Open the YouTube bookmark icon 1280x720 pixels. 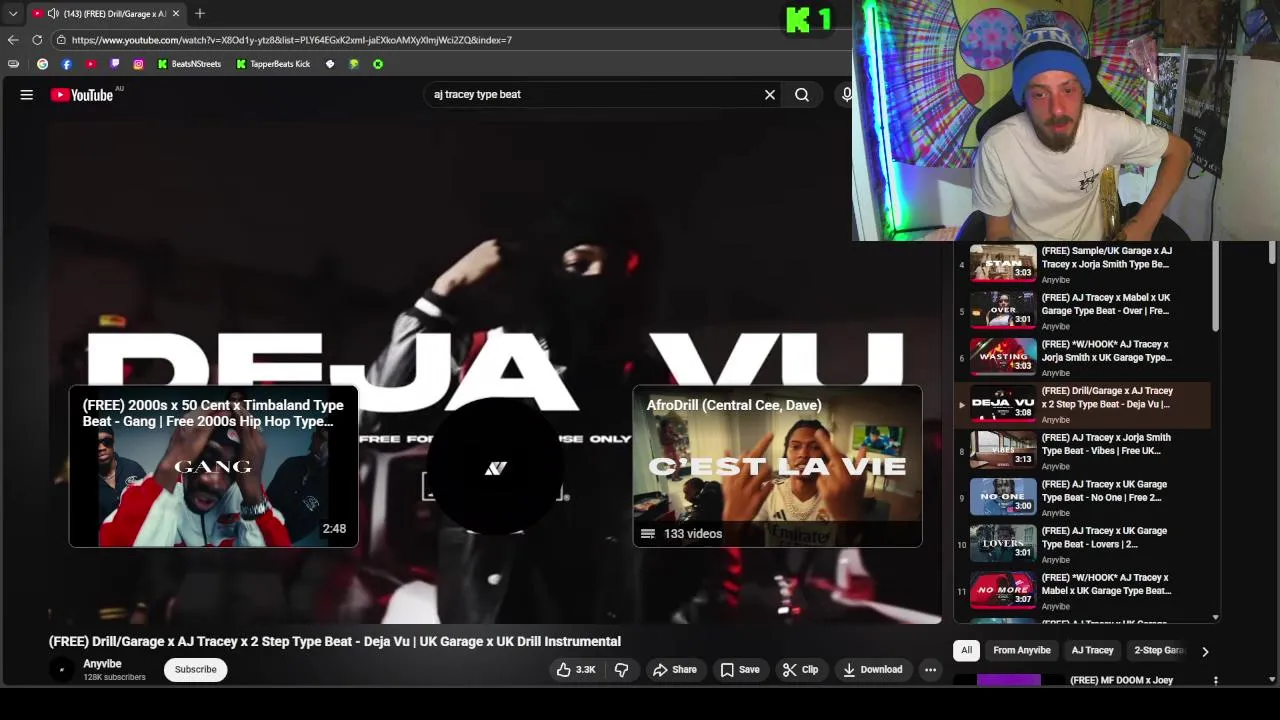click(90, 64)
